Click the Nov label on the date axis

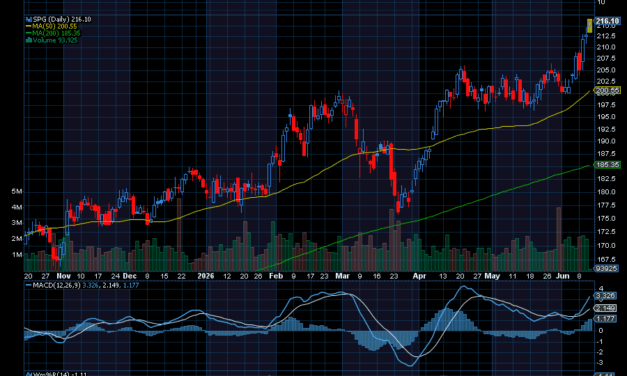pos(64,276)
